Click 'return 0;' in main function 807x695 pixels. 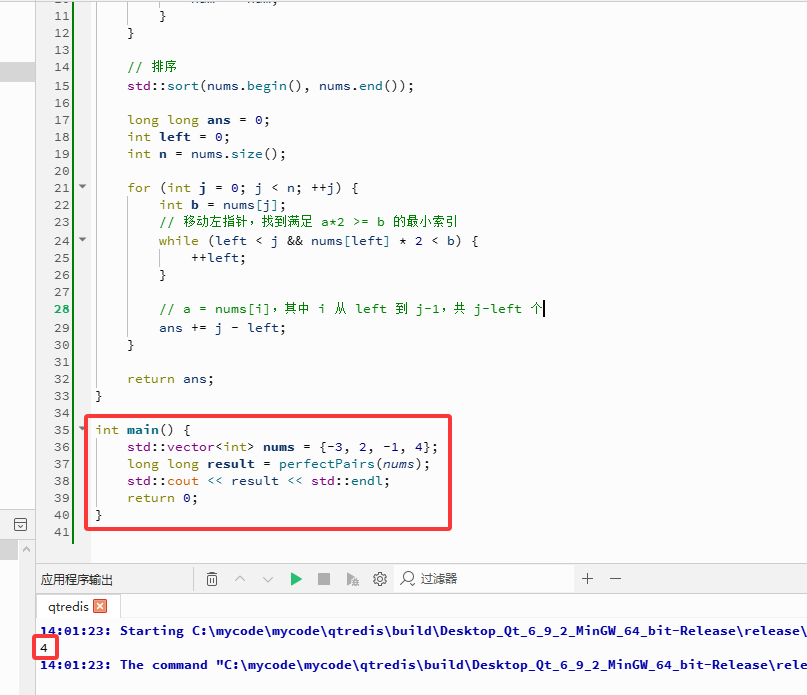point(162,498)
